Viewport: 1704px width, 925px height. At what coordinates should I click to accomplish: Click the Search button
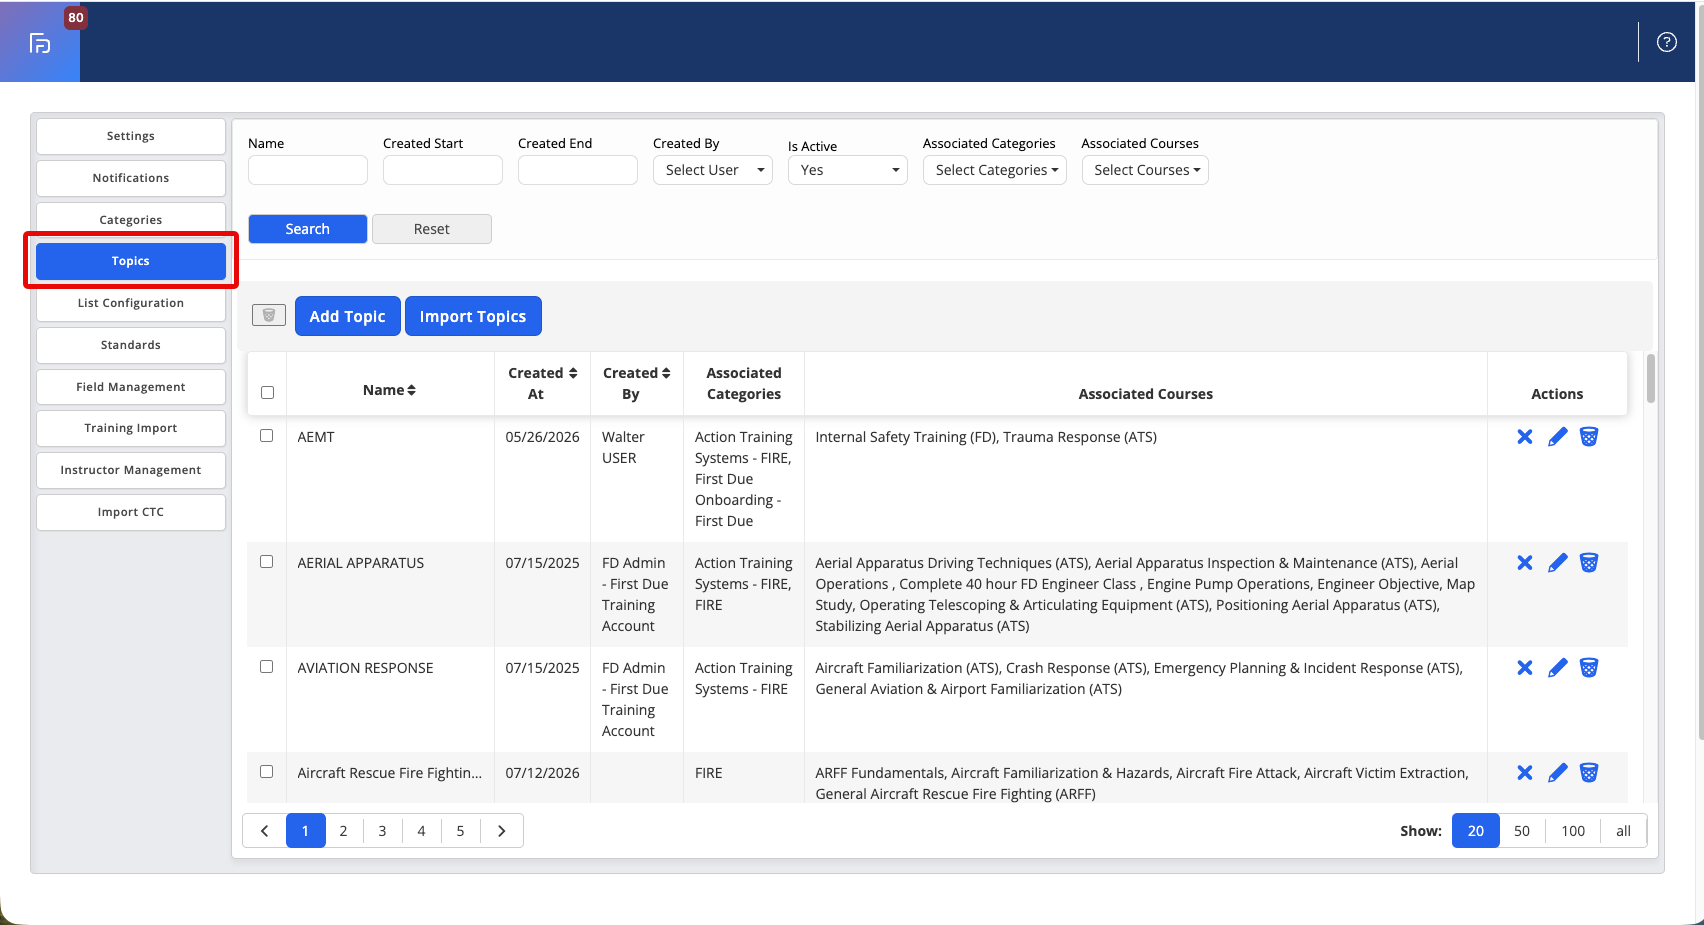tap(308, 229)
